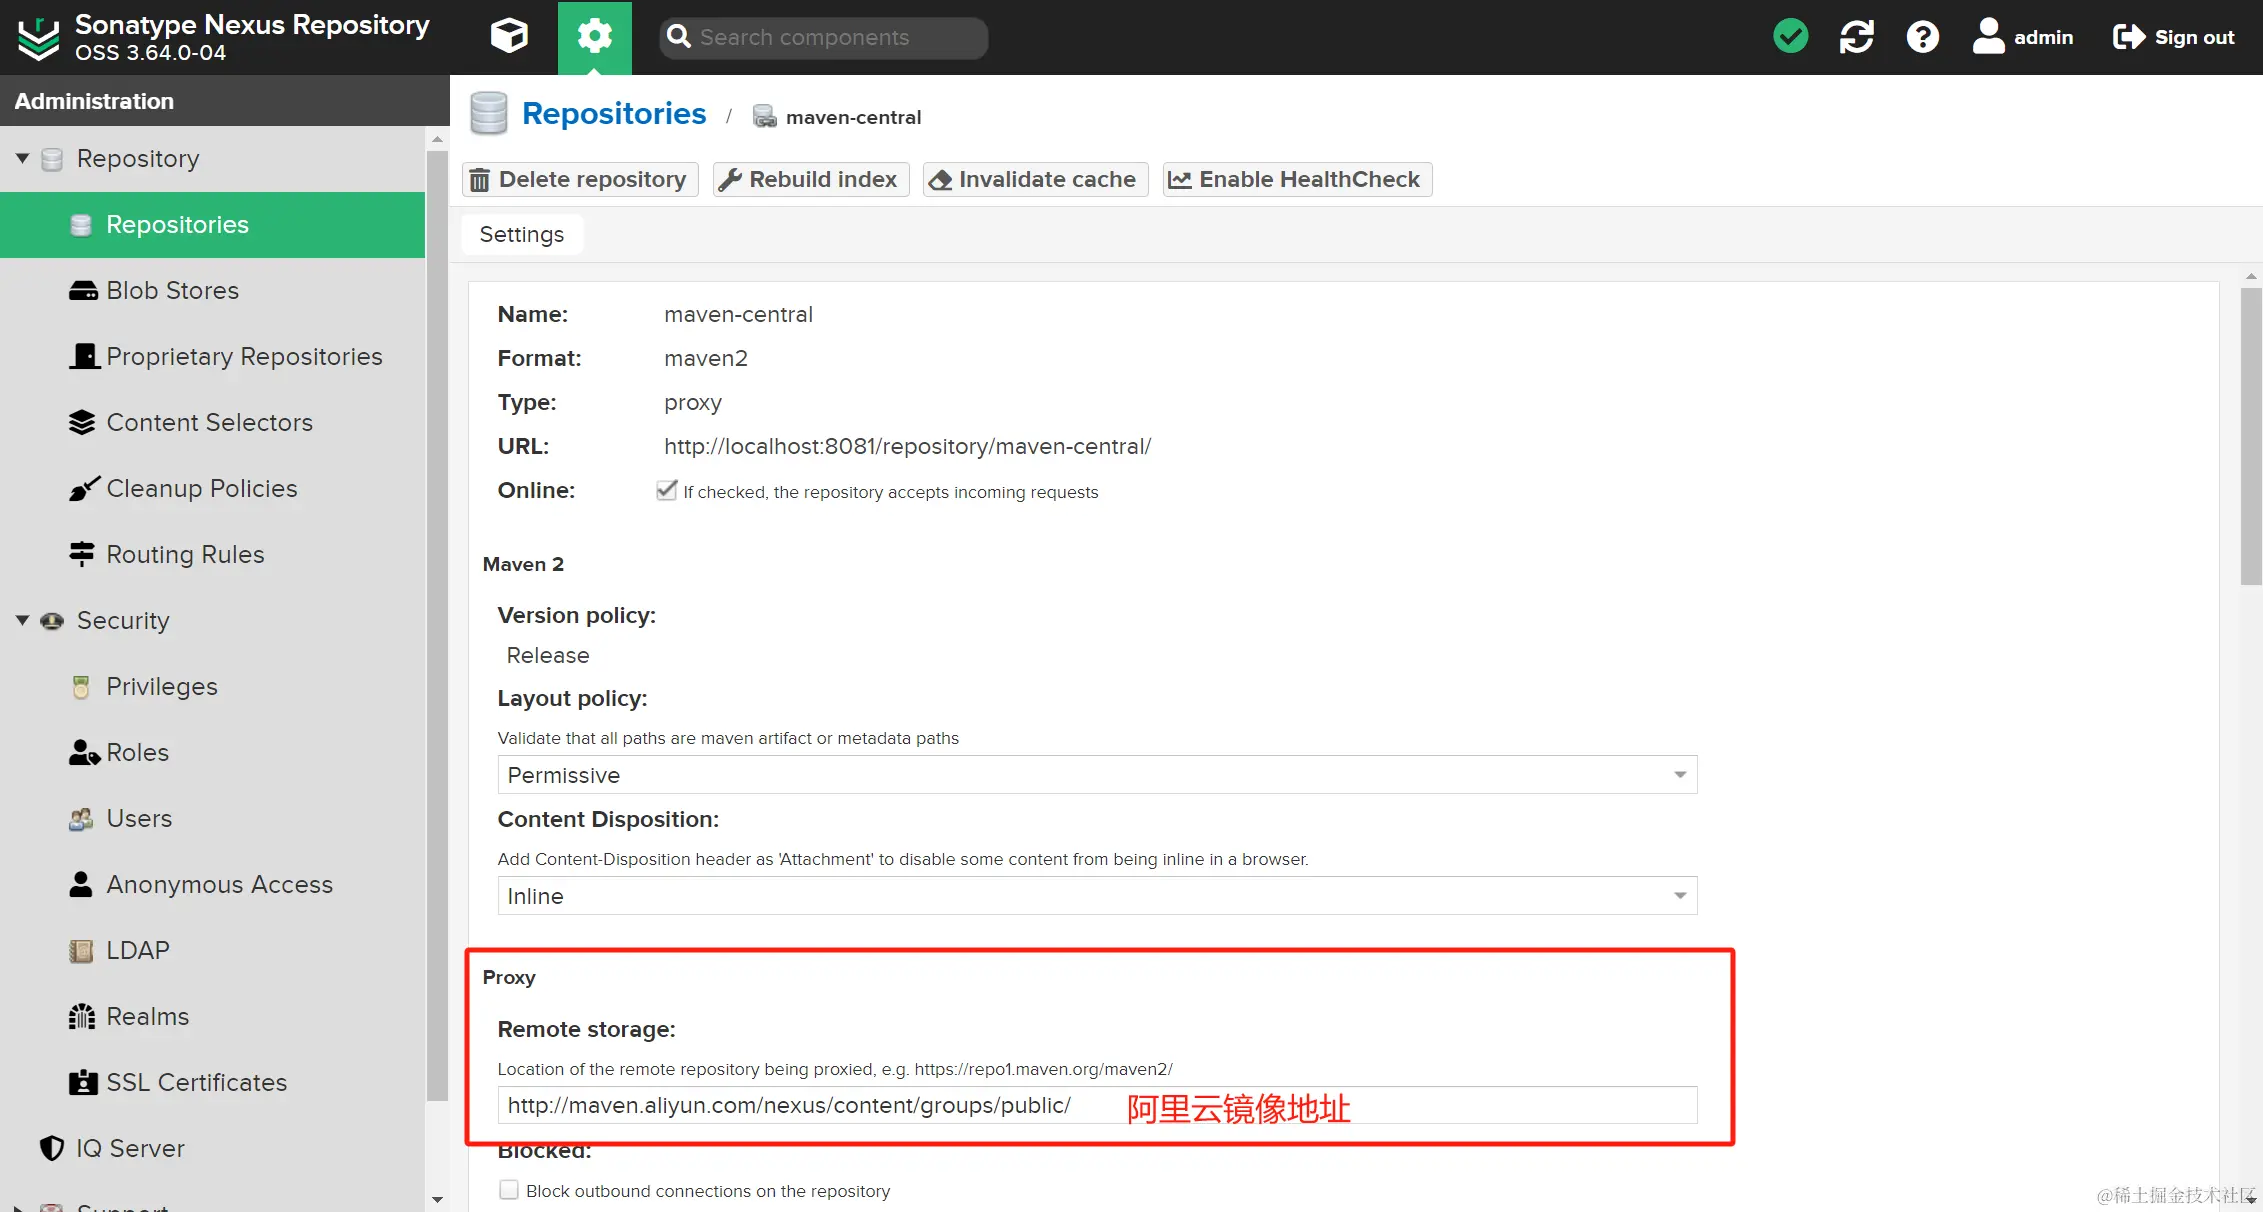Select the Settings tab
The image size is (2263, 1212).
(521, 234)
